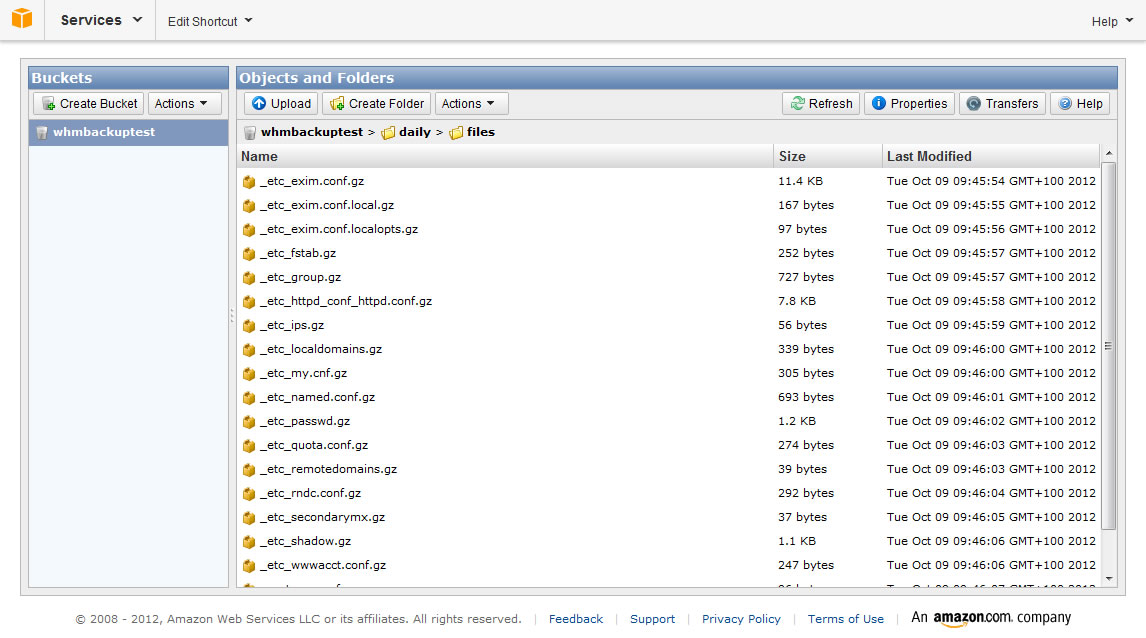Click the file icon for _etc_my.cnf.gz

(x=249, y=373)
